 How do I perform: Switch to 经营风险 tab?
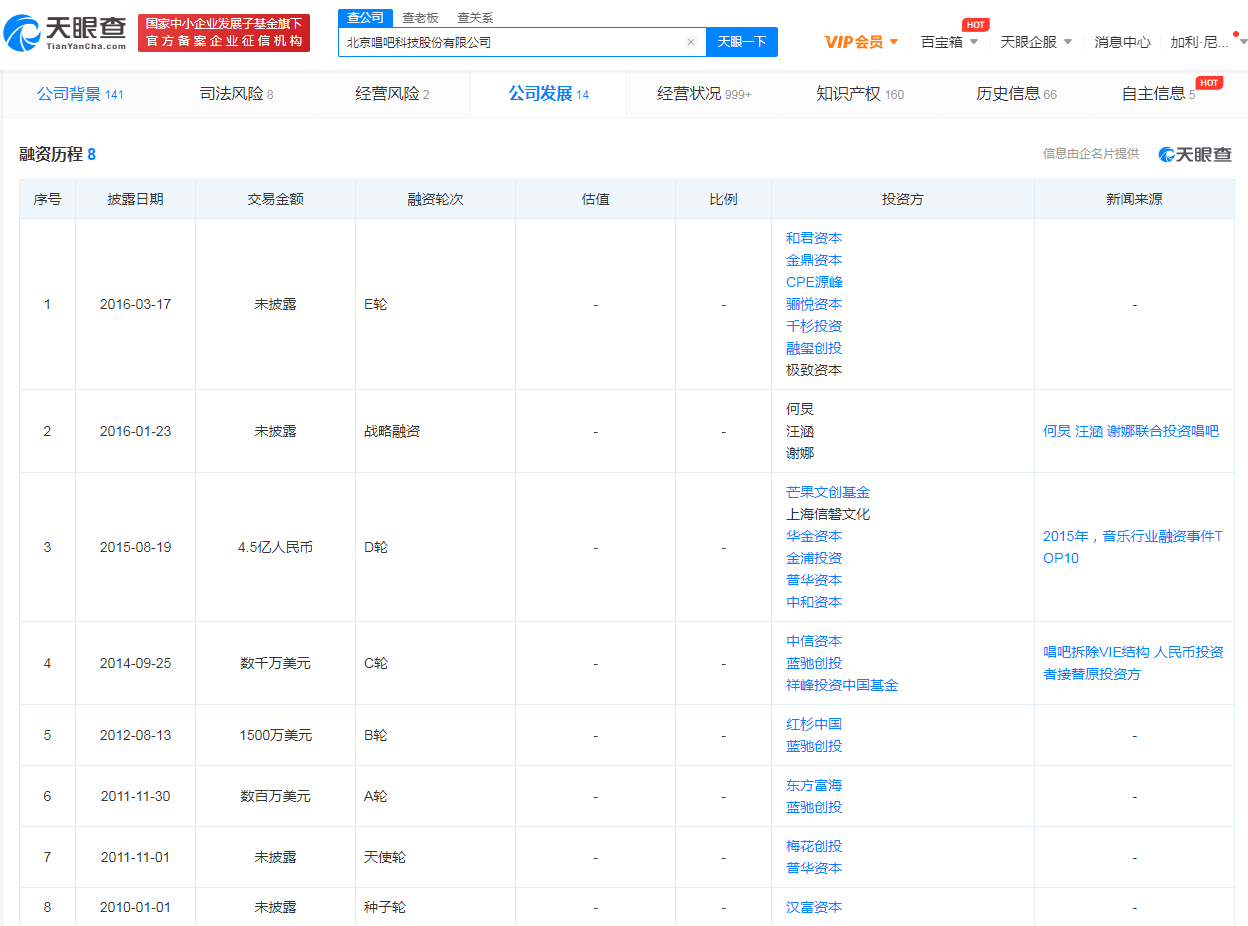[392, 94]
